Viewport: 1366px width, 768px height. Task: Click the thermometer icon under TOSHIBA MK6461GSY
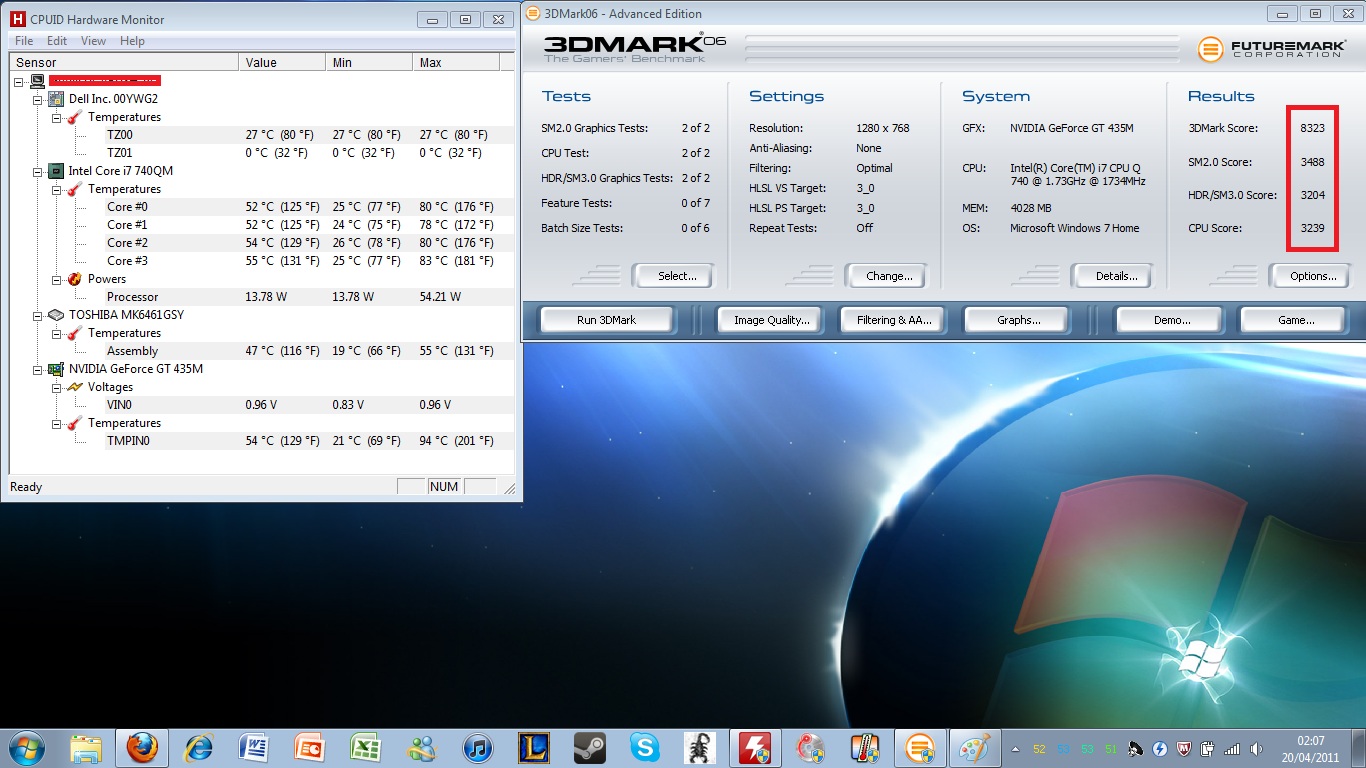(x=75, y=333)
